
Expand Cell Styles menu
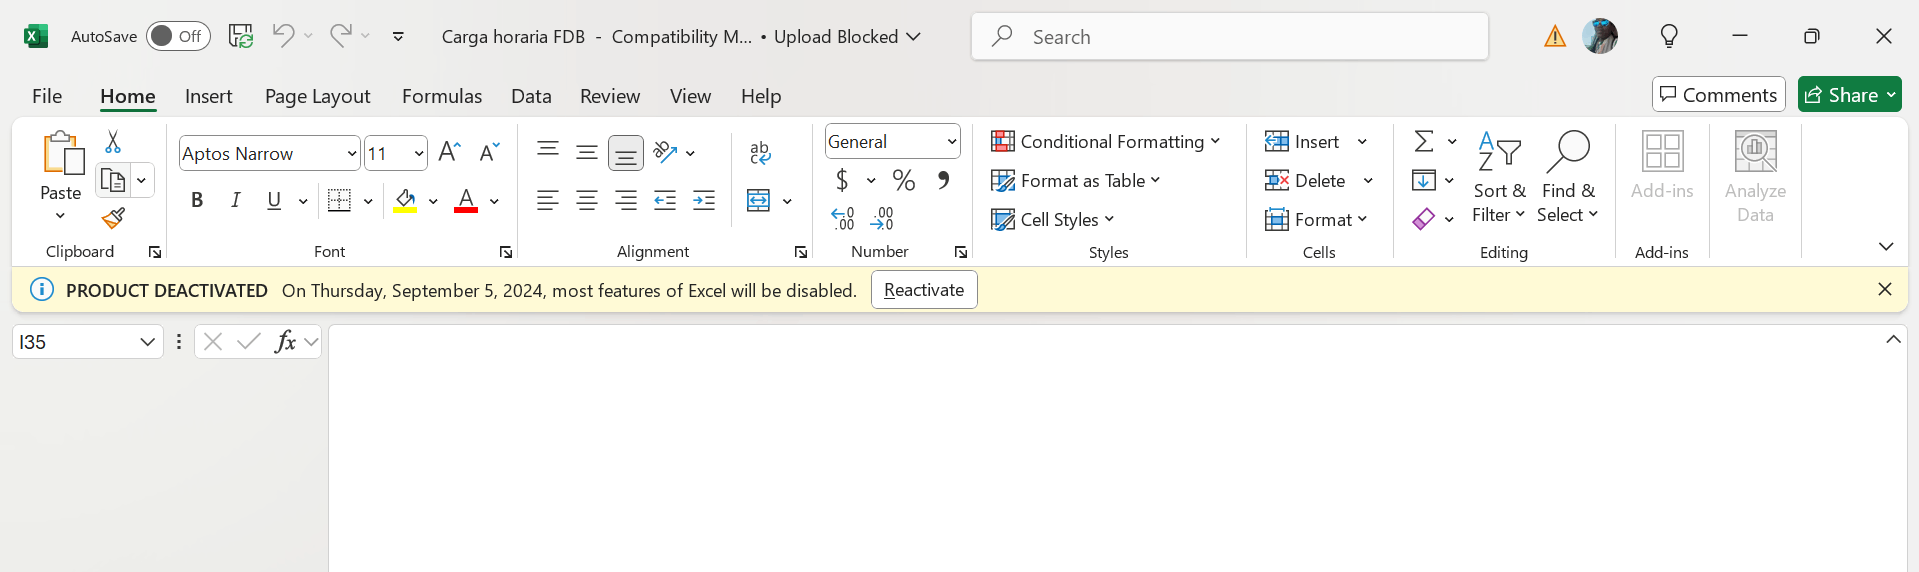(1053, 219)
